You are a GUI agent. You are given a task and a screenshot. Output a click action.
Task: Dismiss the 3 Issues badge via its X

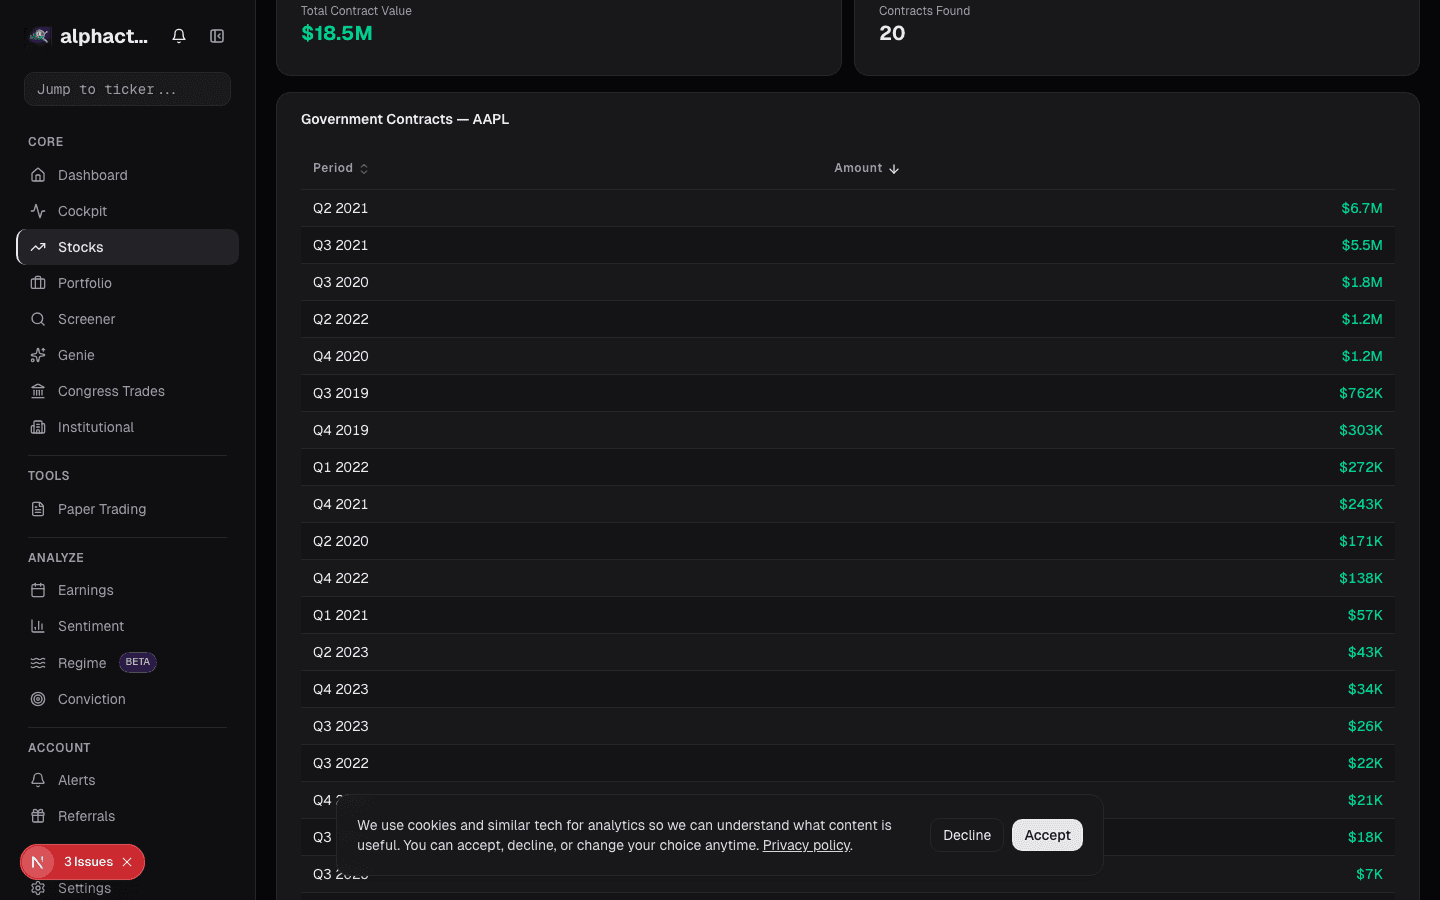click(126, 862)
